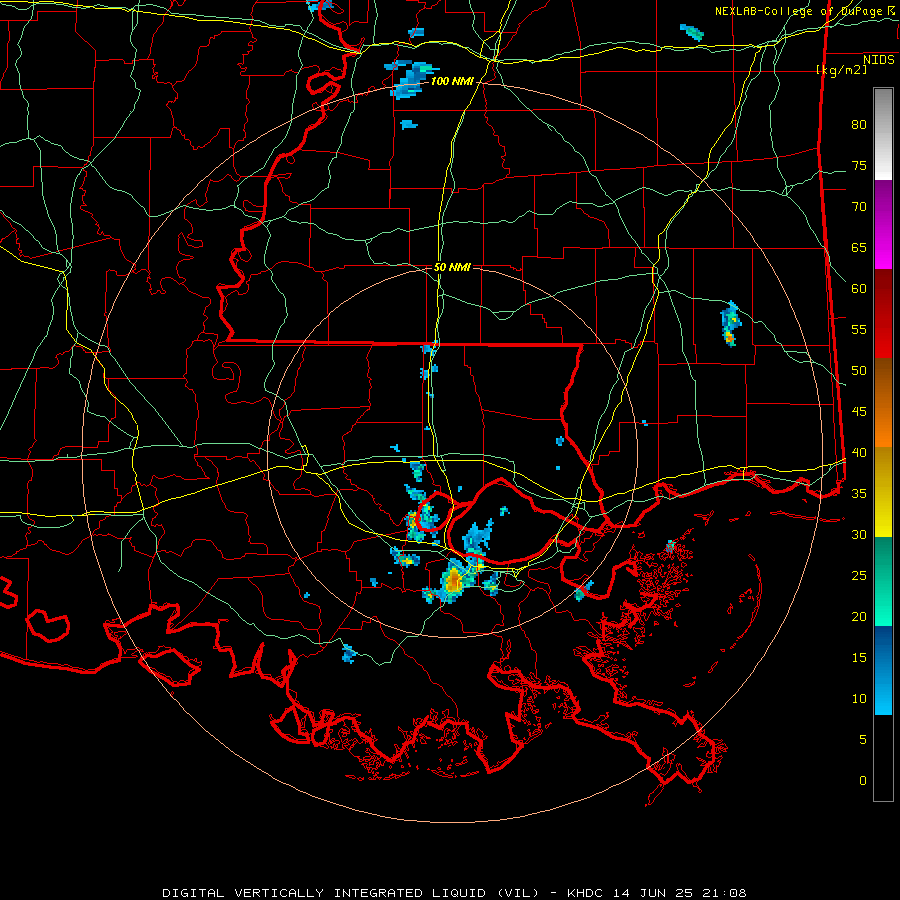Click the NIDS label

879,60
